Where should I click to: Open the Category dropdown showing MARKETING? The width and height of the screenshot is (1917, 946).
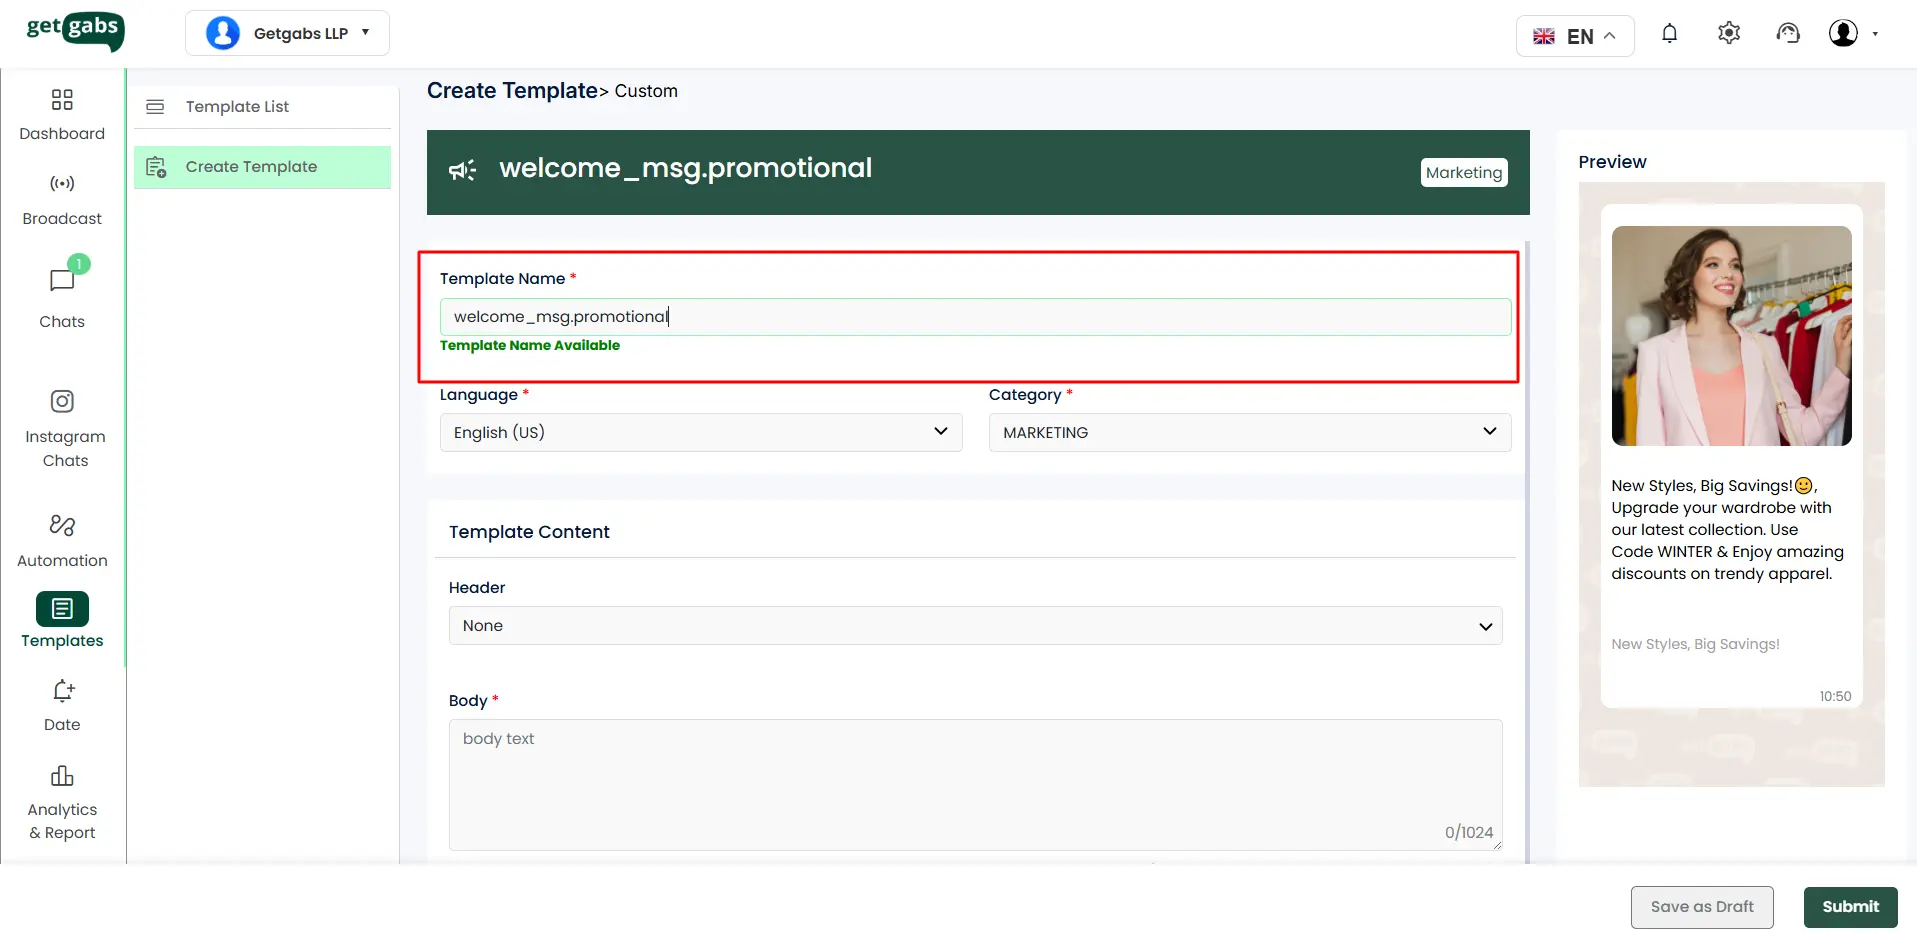pos(1249,432)
